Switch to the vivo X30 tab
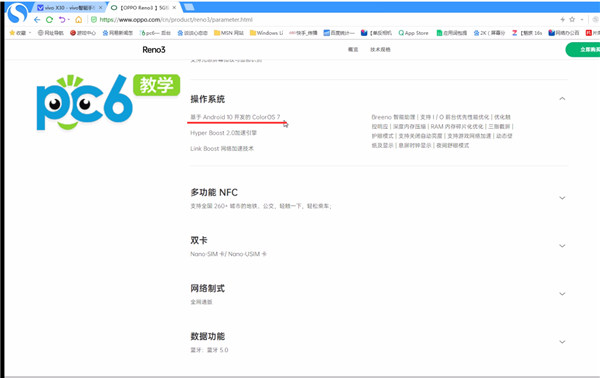The image size is (600, 378). coord(70,8)
